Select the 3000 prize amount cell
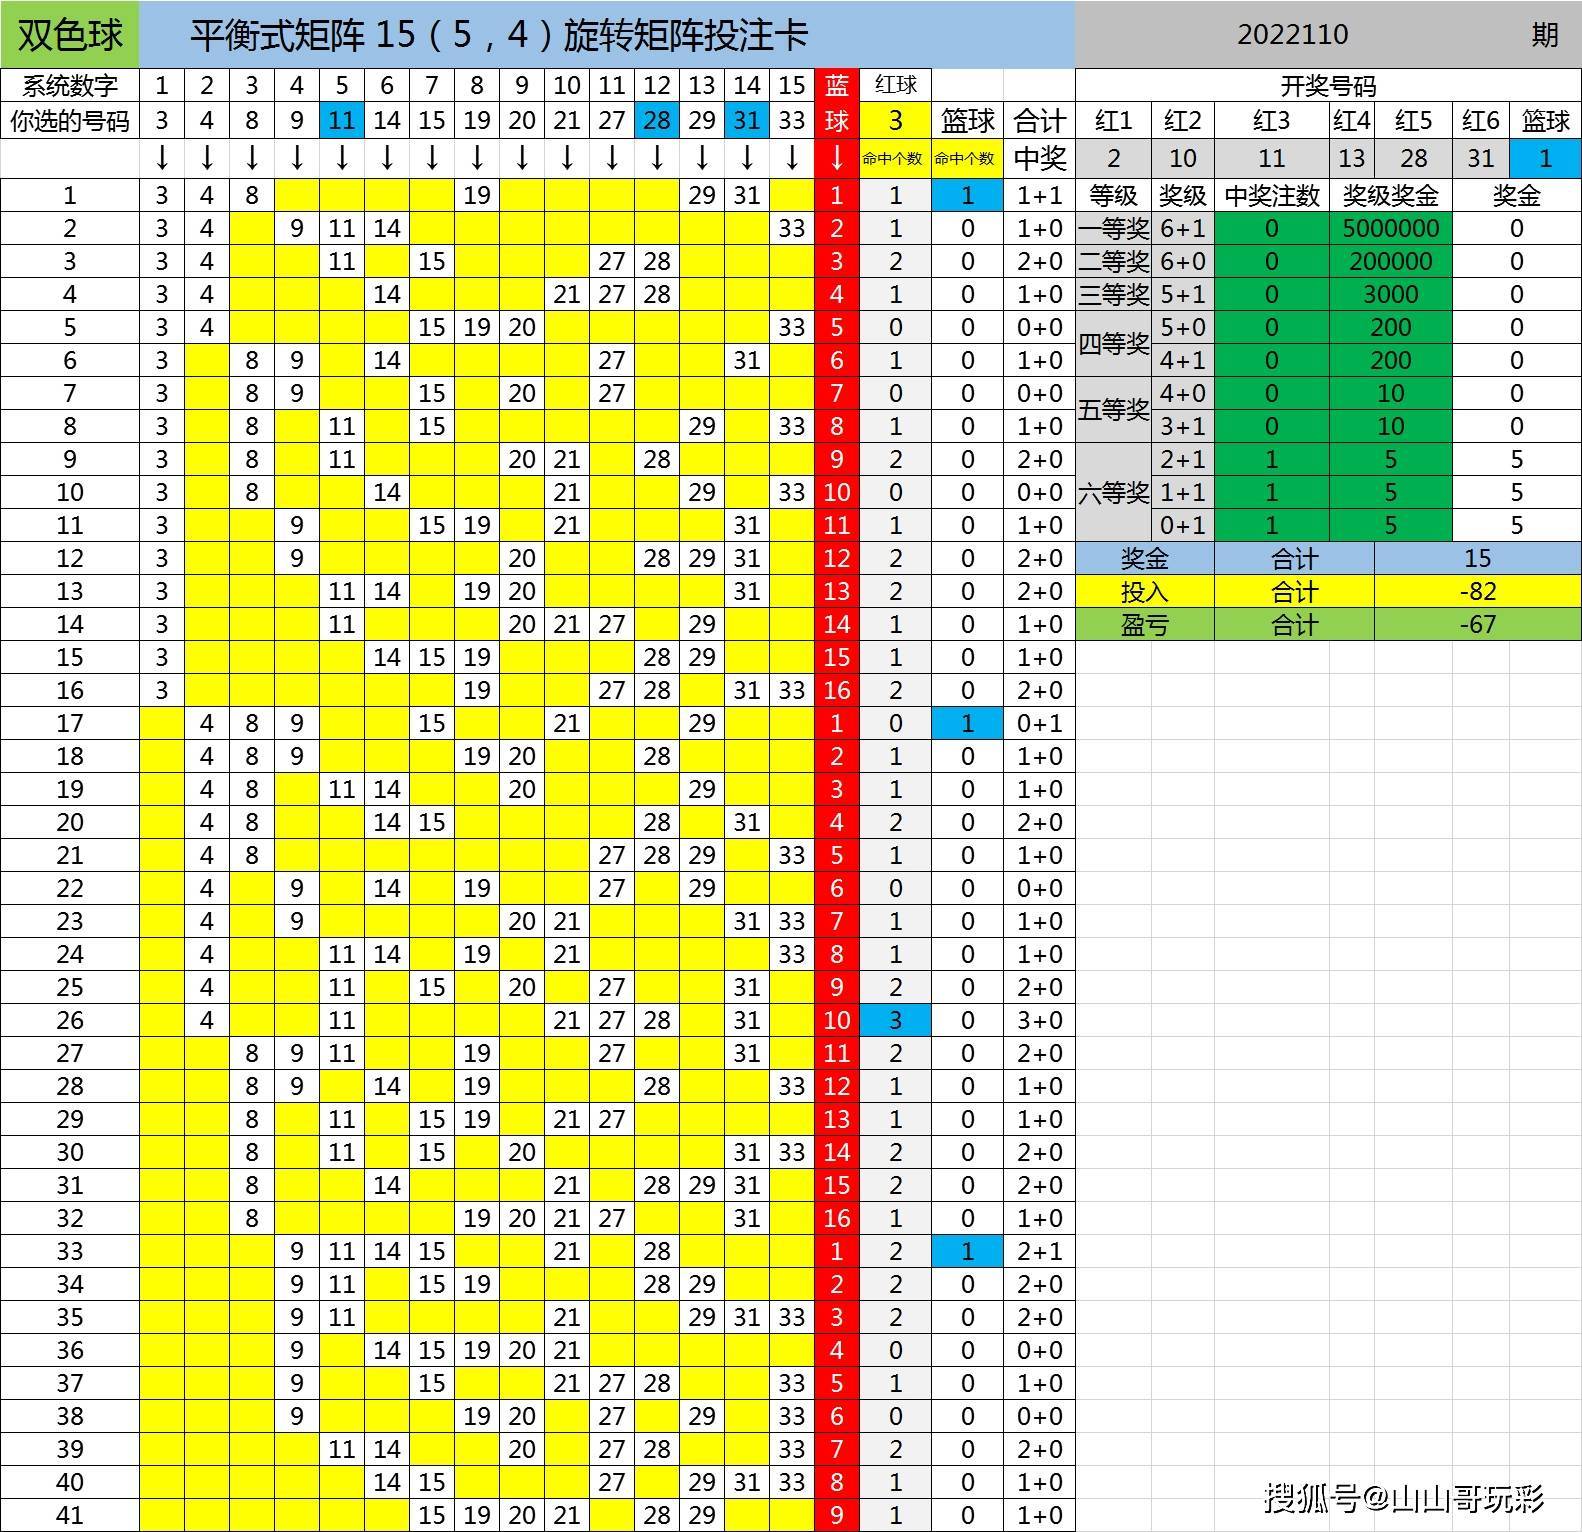The image size is (1582, 1532). click(x=1390, y=295)
